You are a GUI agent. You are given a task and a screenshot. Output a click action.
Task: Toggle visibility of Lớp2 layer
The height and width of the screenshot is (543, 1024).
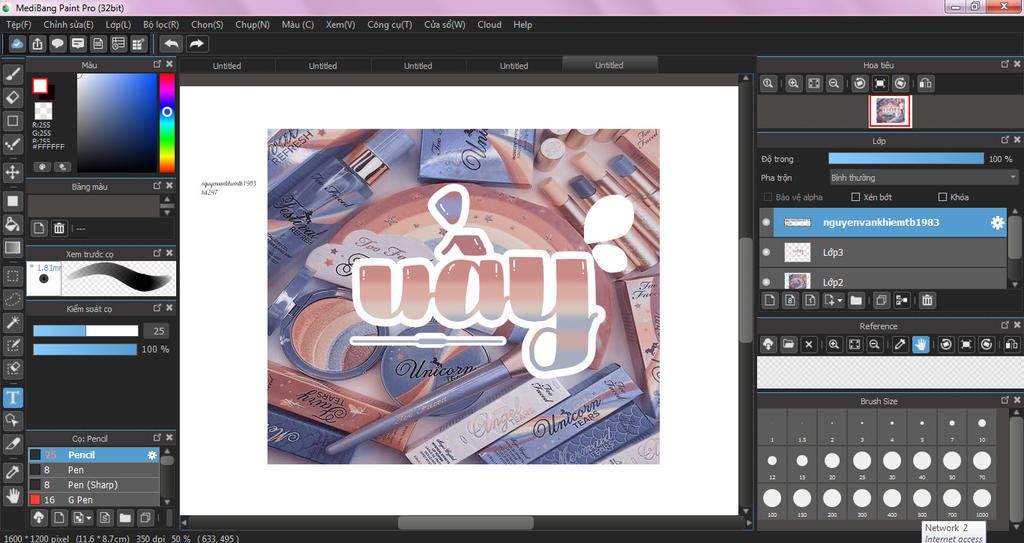click(x=767, y=282)
